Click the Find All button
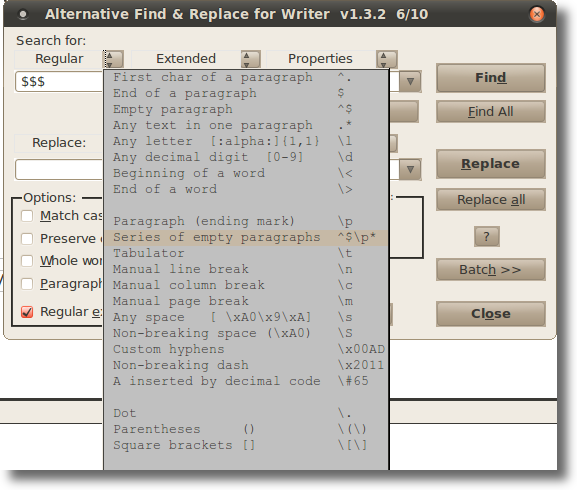Viewport: 577px width, 490px height. point(491,111)
